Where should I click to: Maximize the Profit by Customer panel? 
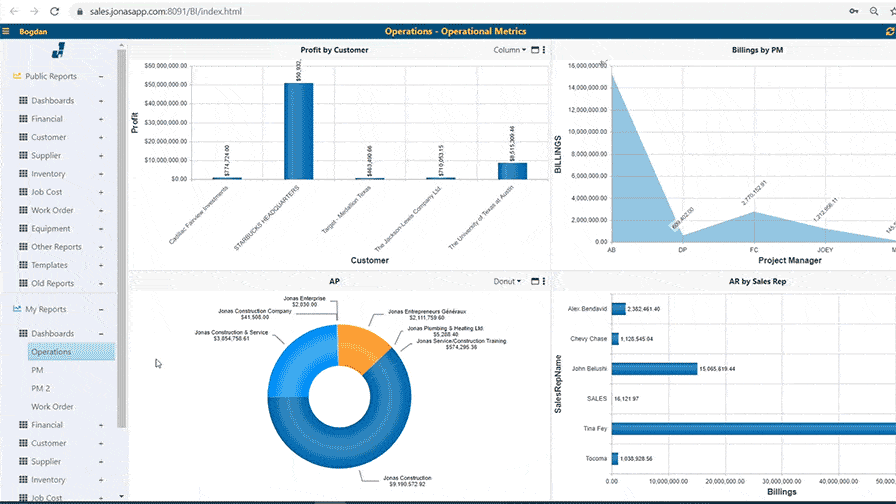535,50
